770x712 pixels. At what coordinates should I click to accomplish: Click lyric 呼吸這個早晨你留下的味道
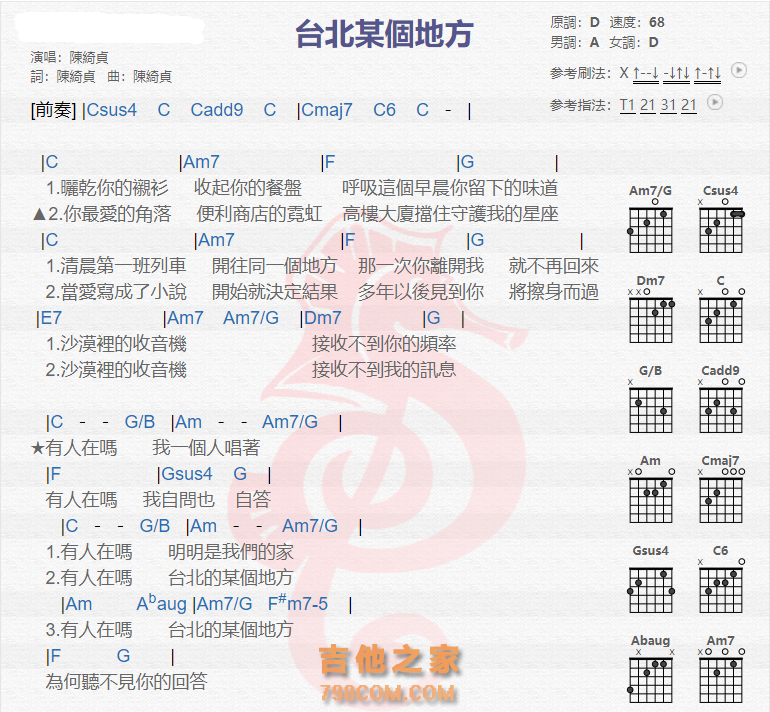click(450, 188)
